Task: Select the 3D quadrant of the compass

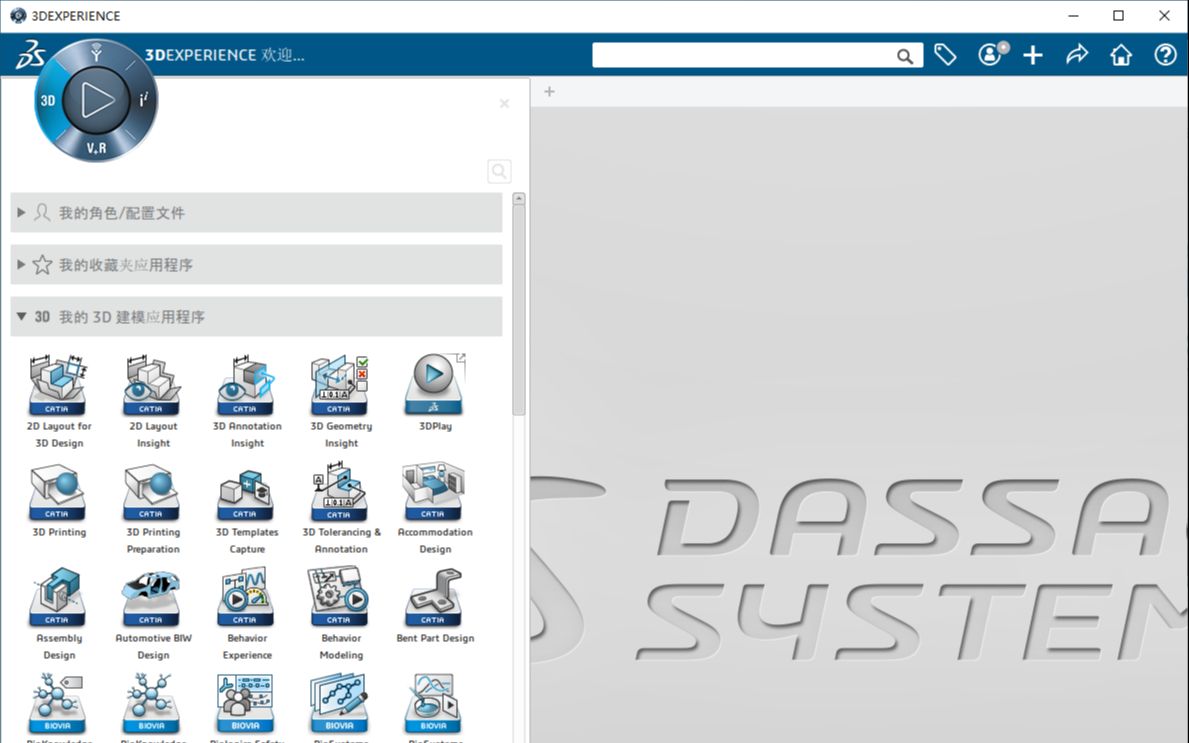Action: (48, 100)
